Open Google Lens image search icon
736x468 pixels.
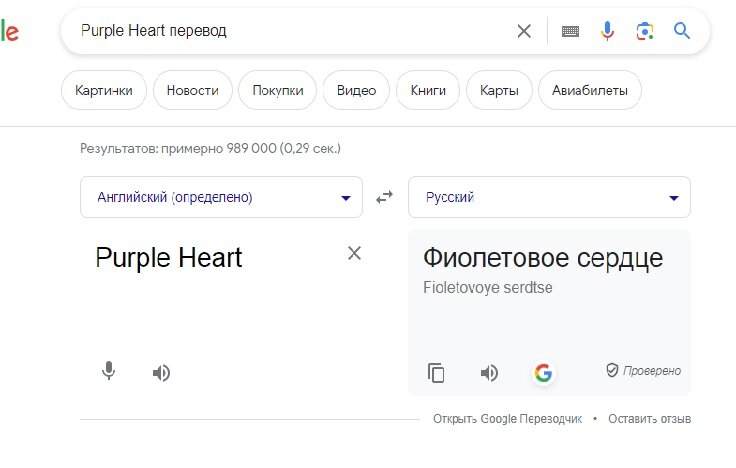pos(645,31)
